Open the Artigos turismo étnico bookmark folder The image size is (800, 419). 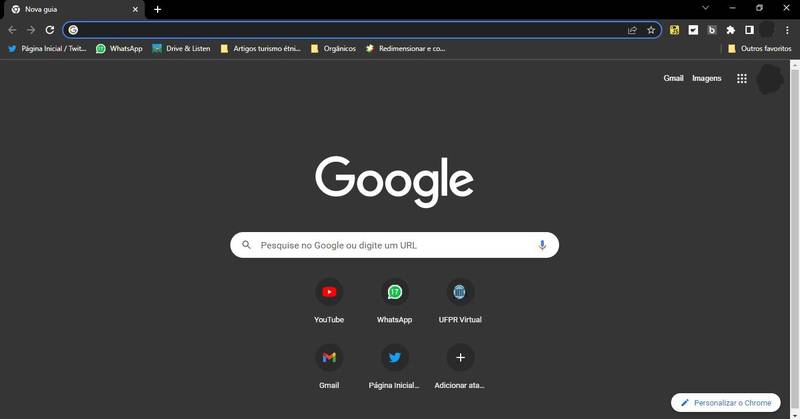[x=260, y=48]
